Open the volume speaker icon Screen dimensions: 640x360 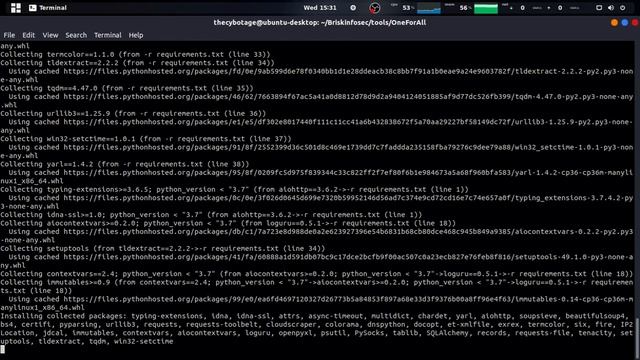point(611,8)
